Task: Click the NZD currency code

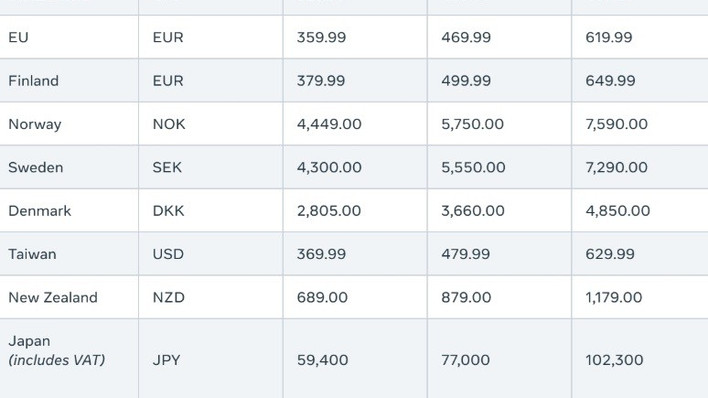Action: 168,297
